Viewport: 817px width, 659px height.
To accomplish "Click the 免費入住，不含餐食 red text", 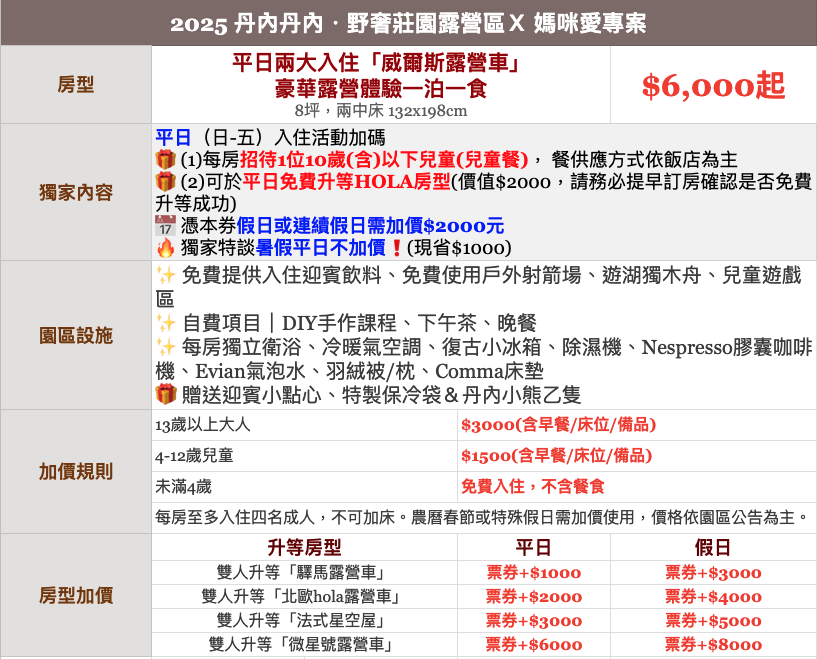I will (532, 487).
